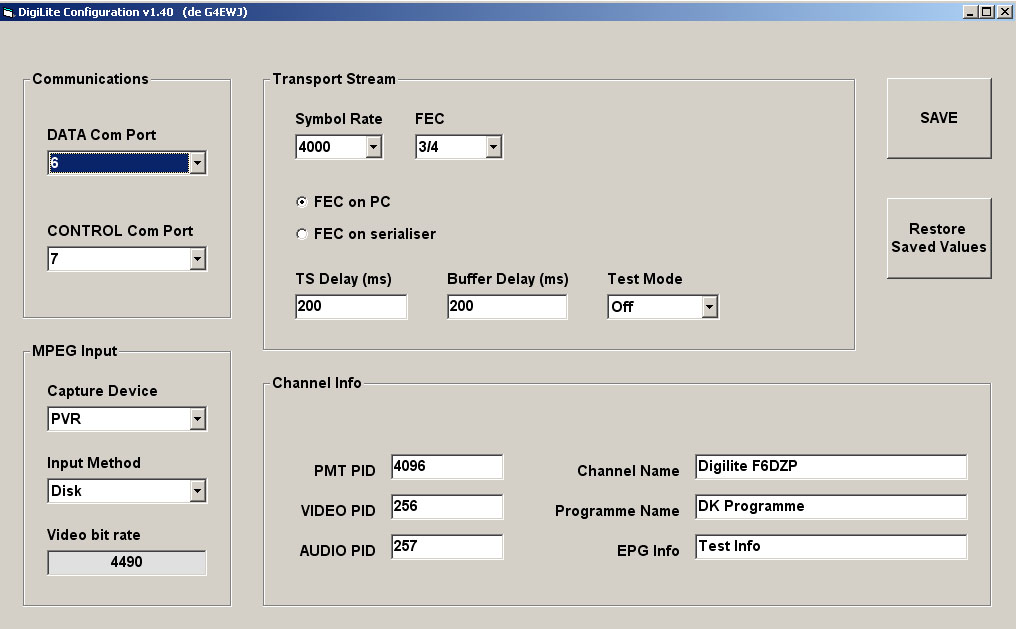Minimize the DigiLite Configuration window
The image size is (1016, 629).
[x=970, y=12]
